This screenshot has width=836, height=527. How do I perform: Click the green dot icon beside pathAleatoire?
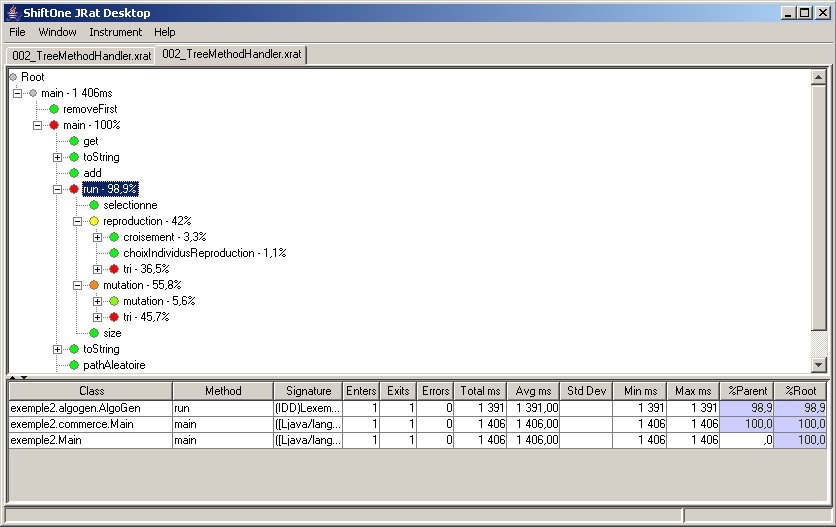pyautogui.click(x=74, y=365)
